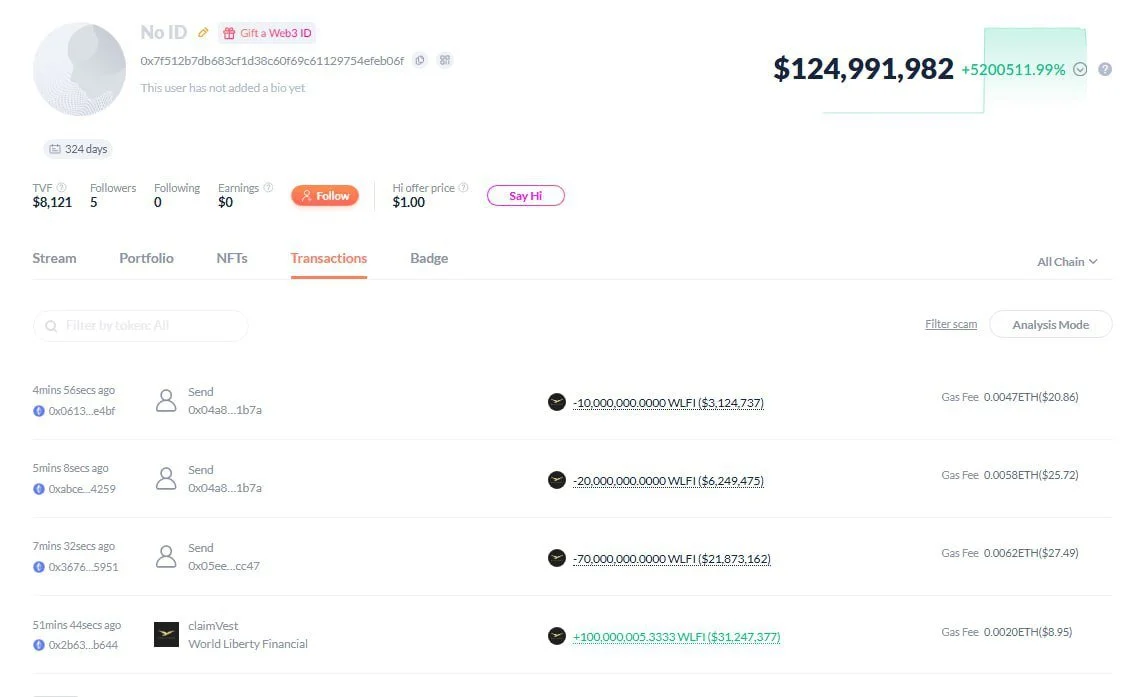Switch to the Portfolio tab
The image size is (1125, 697).
coord(146,258)
